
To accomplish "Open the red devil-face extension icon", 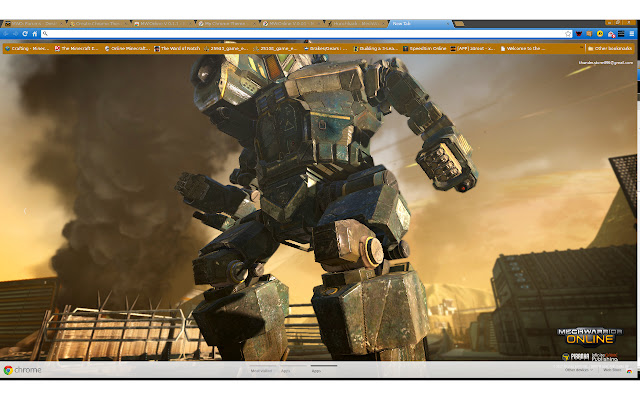I will [579, 34].
